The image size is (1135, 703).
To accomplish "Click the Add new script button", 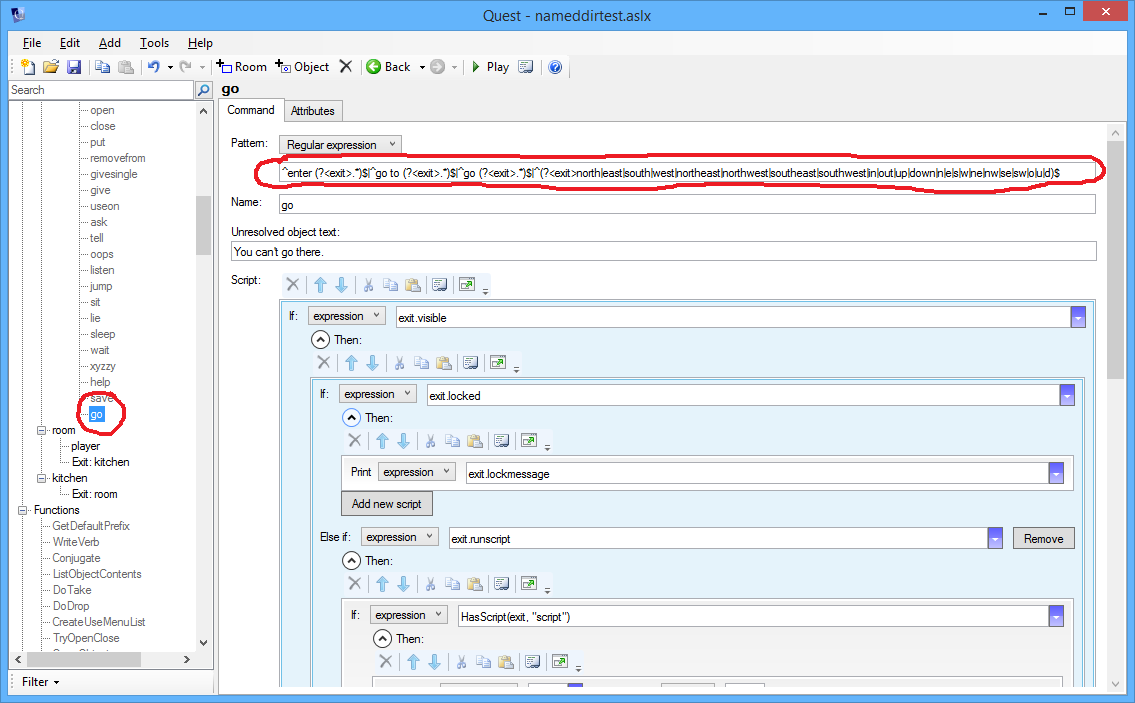I will (387, 504).
